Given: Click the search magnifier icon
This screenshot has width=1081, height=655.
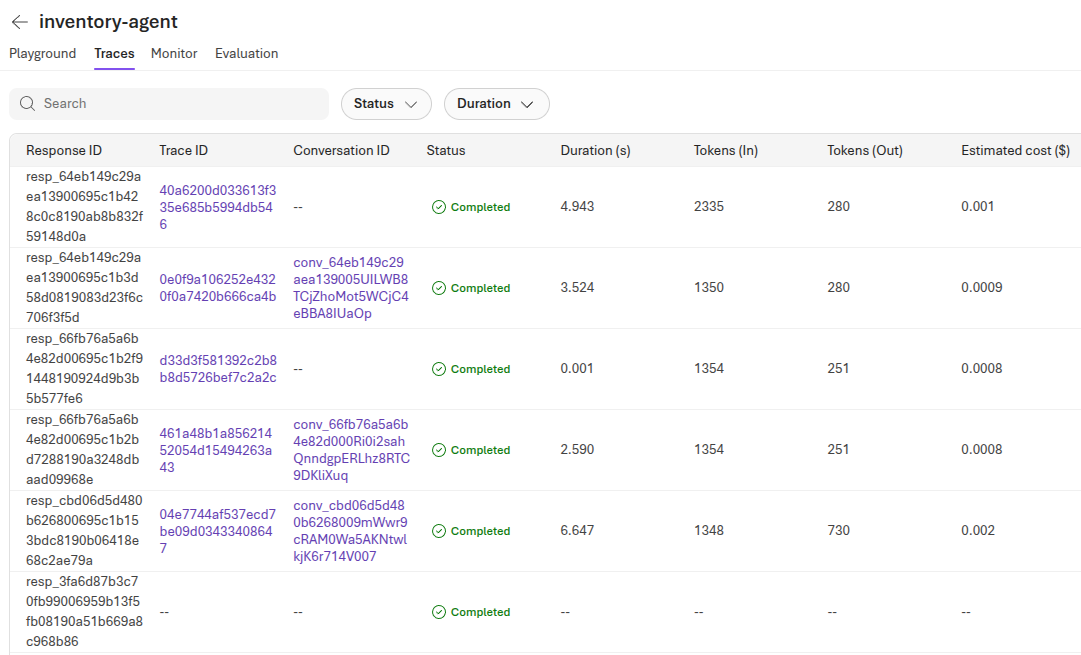Looking at the screenshot, I should click(x=26, y=103).
